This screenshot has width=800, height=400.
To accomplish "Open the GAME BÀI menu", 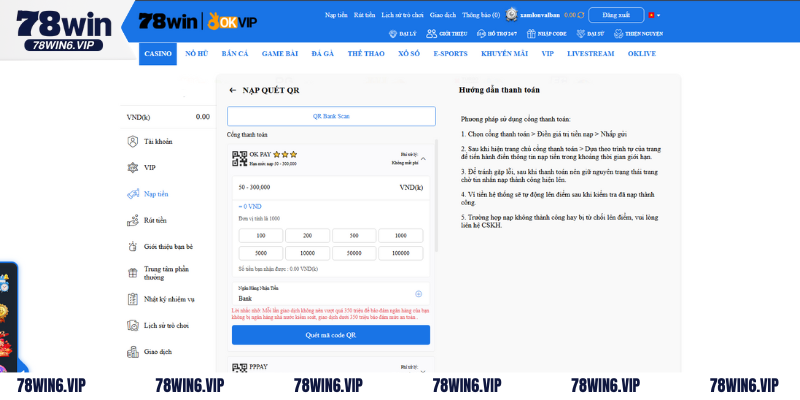I will pos(280,54).
